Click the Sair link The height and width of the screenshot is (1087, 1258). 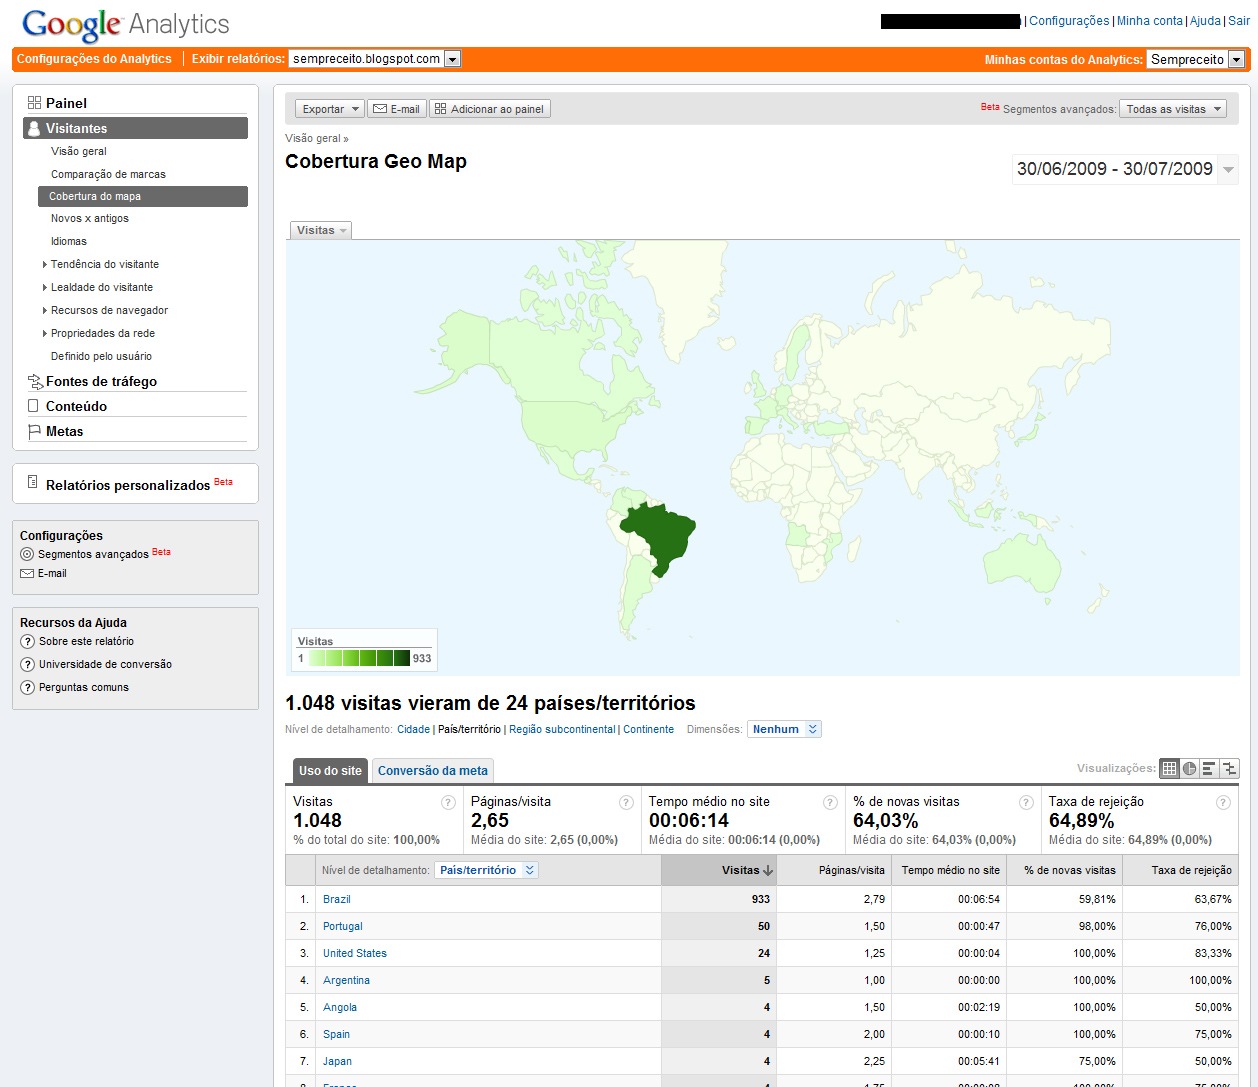[1239, 21]
